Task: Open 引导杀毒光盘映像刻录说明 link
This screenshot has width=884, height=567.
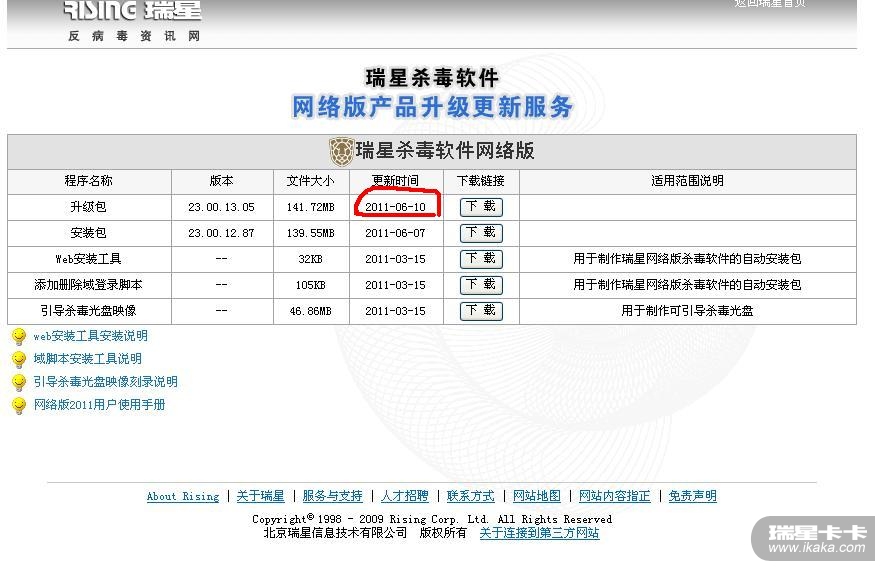Action: click(x=105, y=382)
